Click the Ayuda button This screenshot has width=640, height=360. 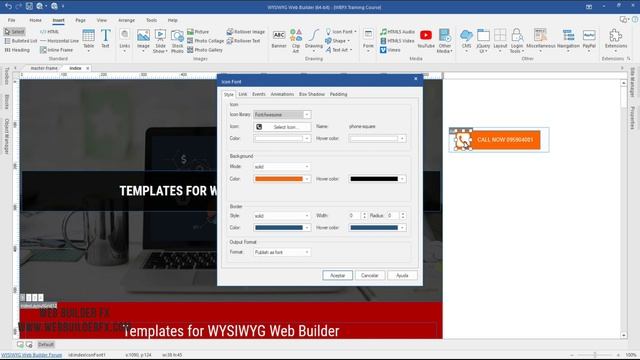(402, 276)
